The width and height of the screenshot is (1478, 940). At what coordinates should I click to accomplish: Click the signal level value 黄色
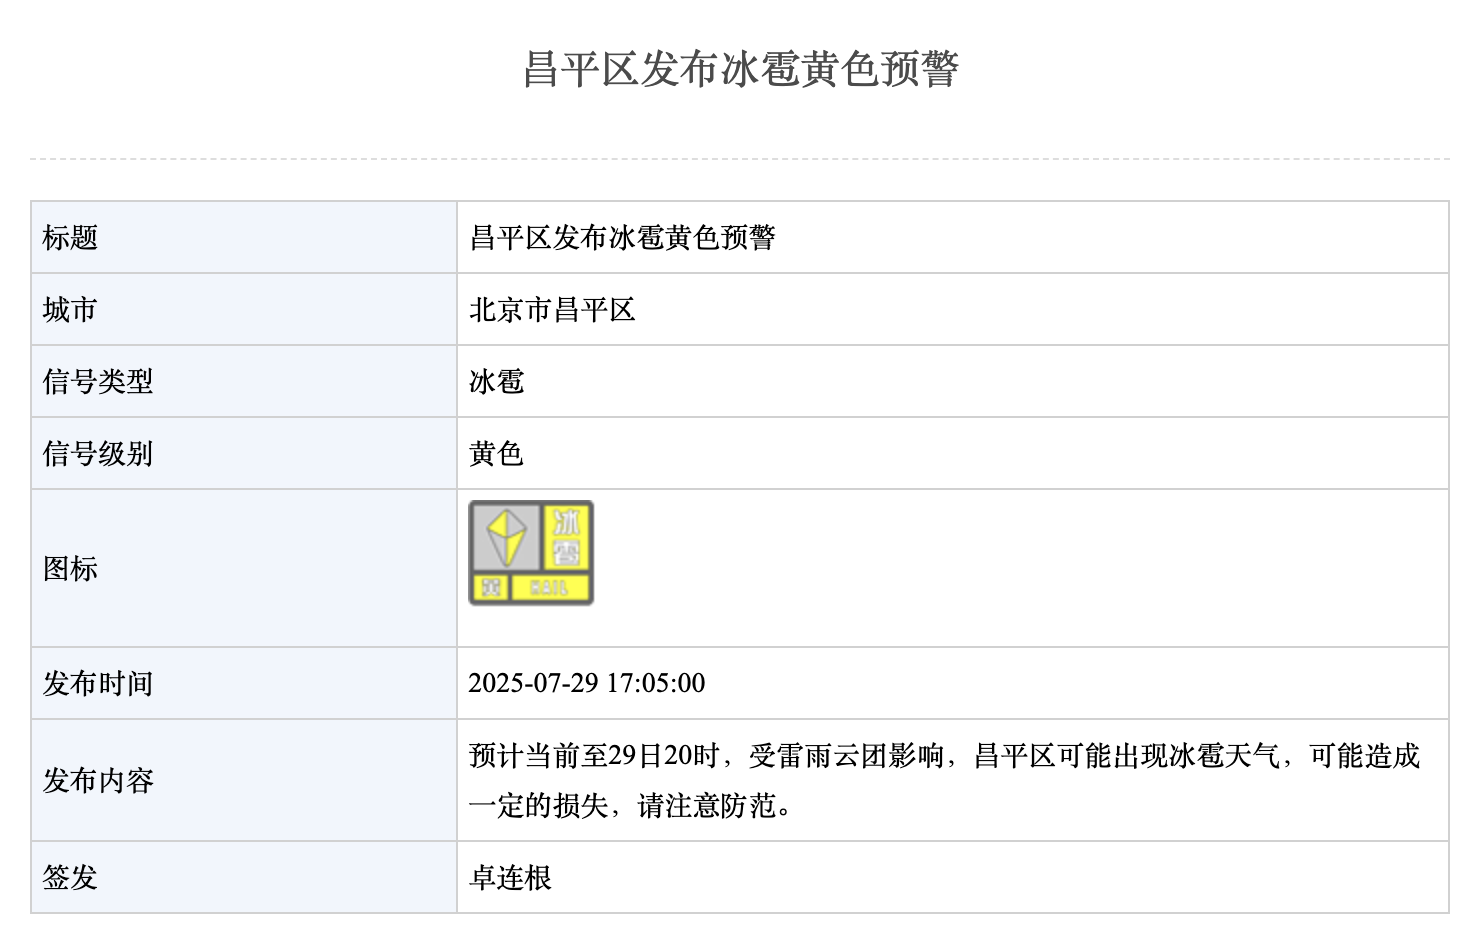[496, 454]
